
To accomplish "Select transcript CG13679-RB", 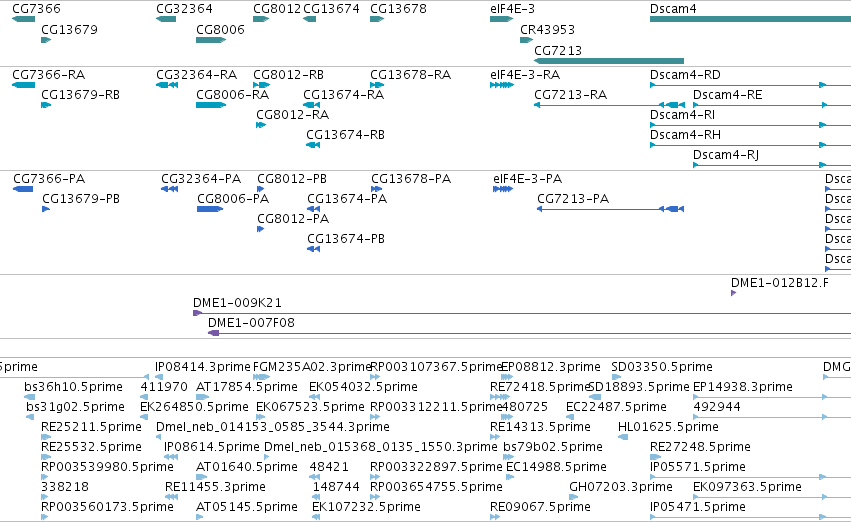I will point(80,94).
